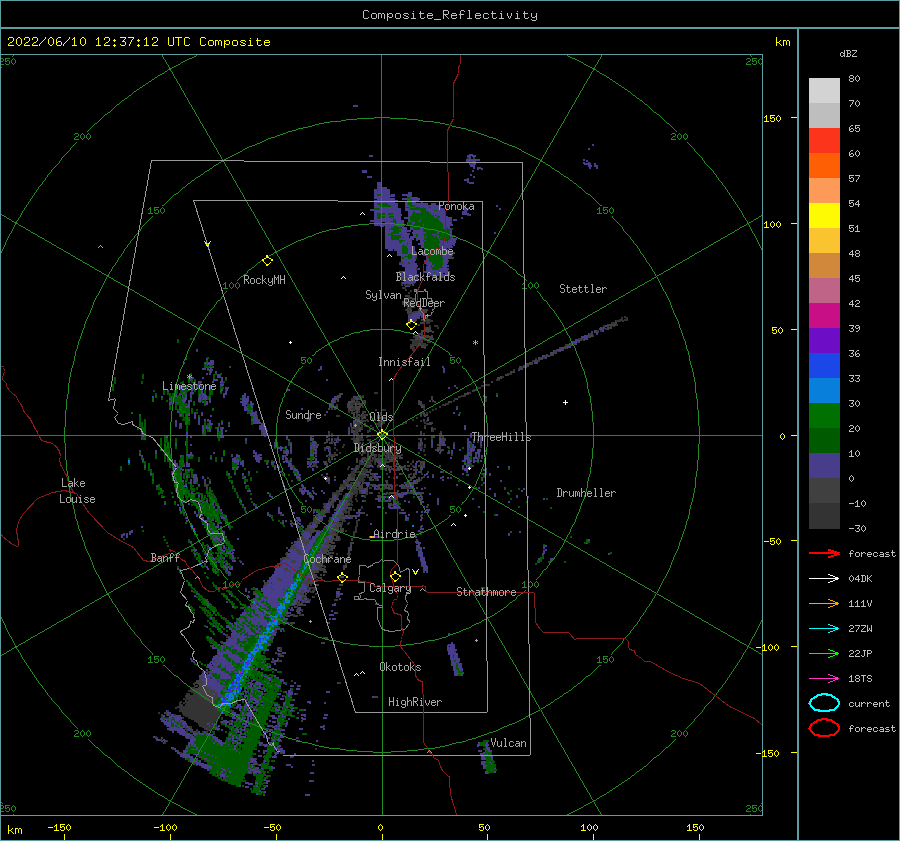Click the dBZ legend heading
900x841 pixels.
point(848,53)
